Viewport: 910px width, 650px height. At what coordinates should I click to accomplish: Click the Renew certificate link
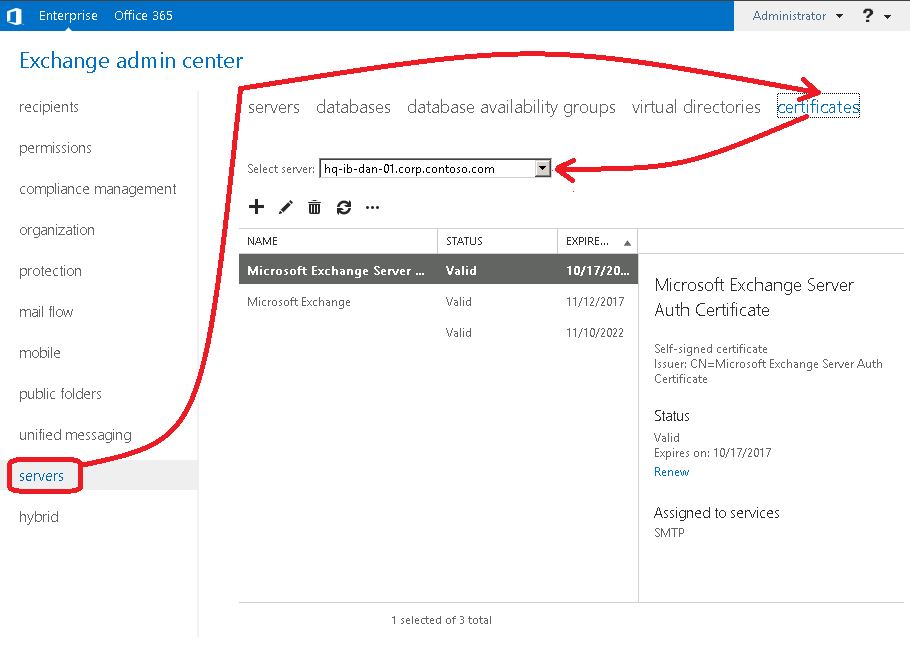click(x=671, y=472)
